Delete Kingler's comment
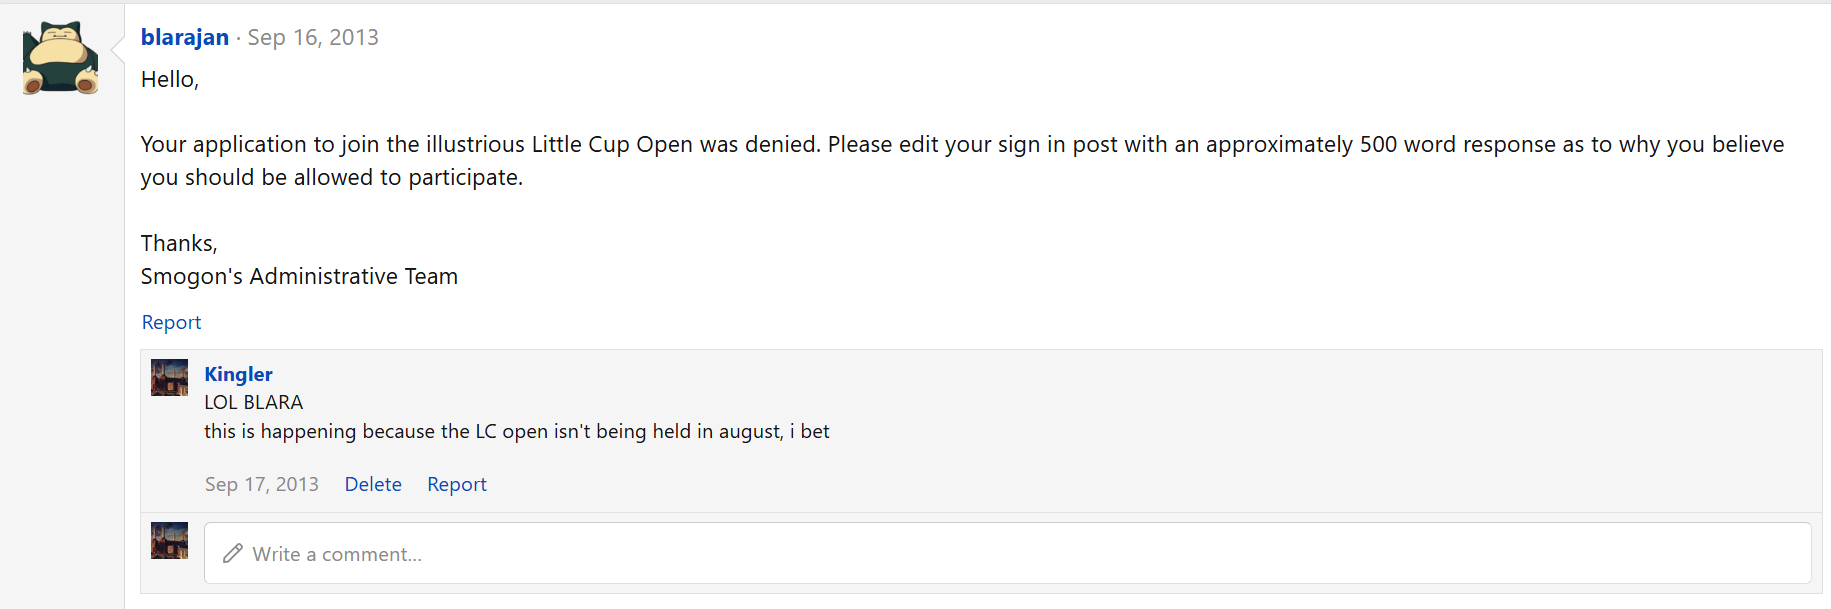 click(373, 484)
